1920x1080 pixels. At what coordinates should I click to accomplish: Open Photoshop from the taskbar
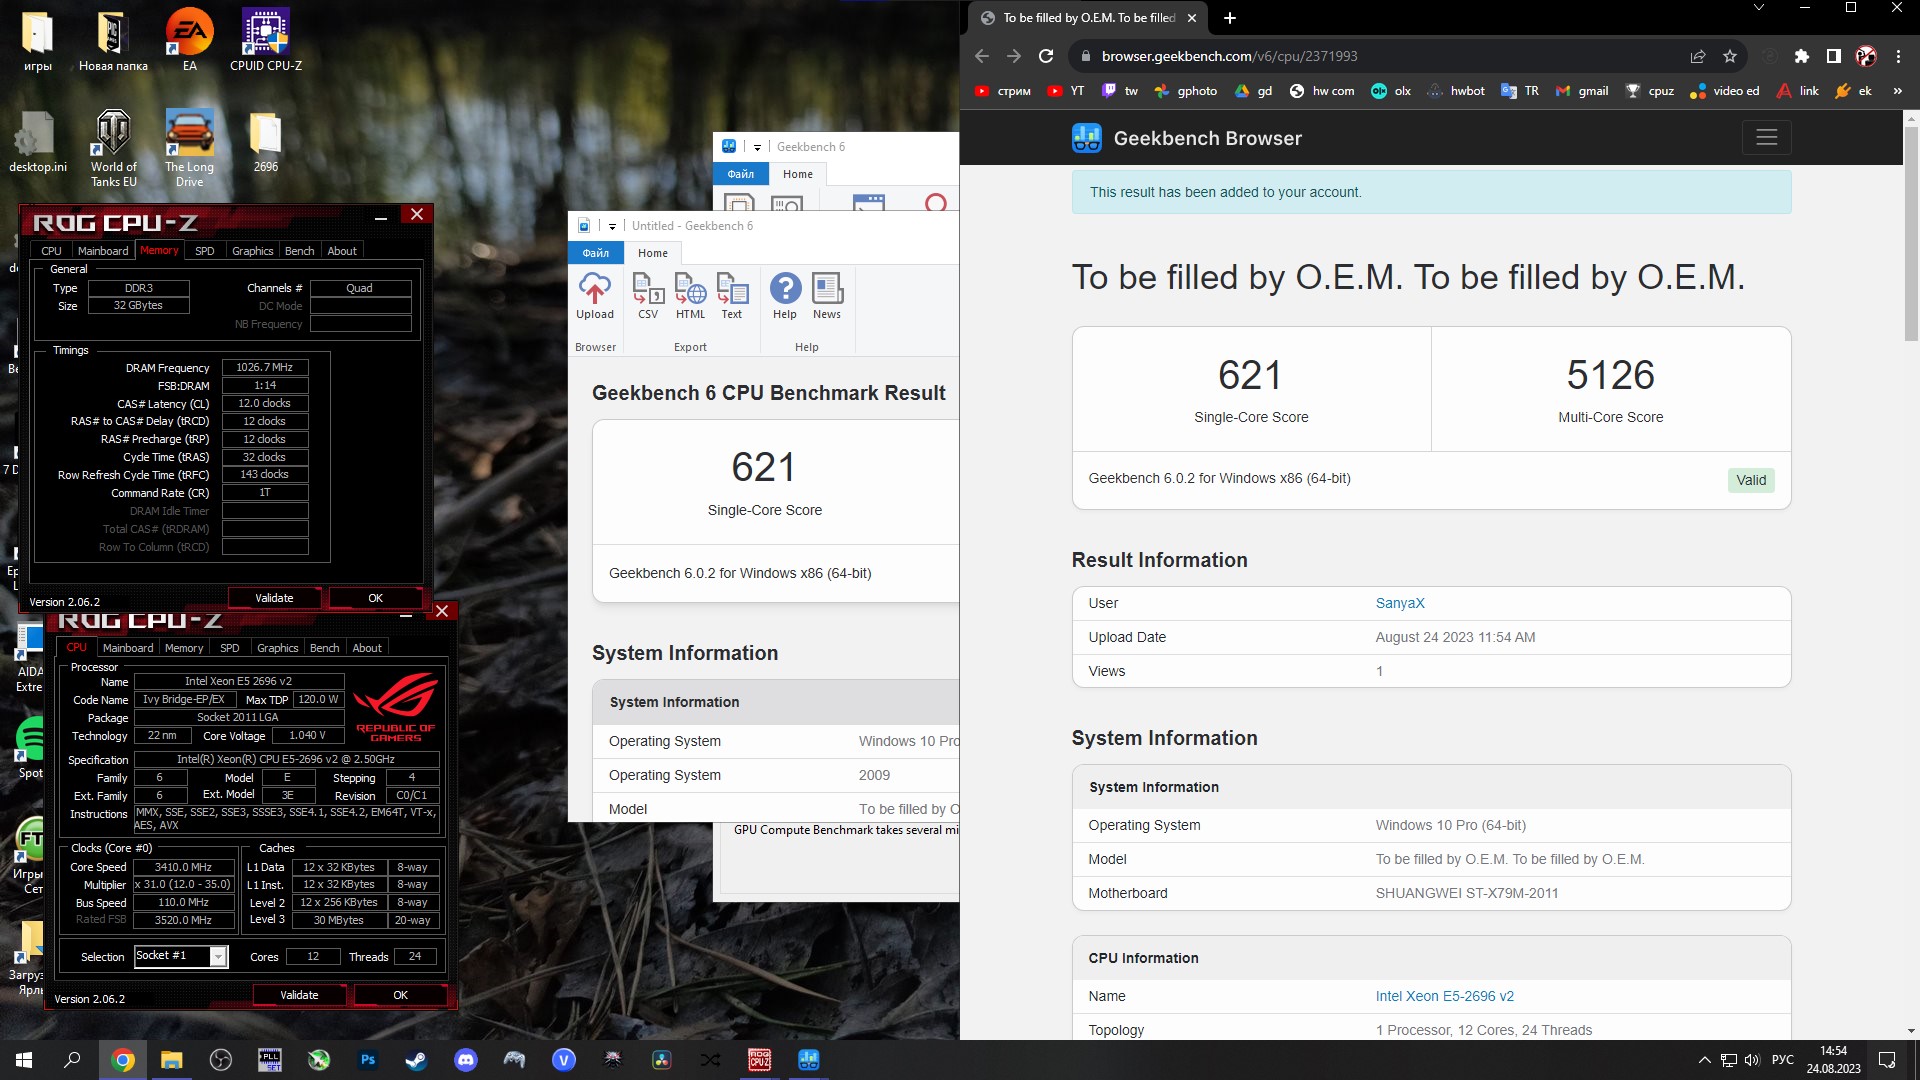click(368, 1060)
